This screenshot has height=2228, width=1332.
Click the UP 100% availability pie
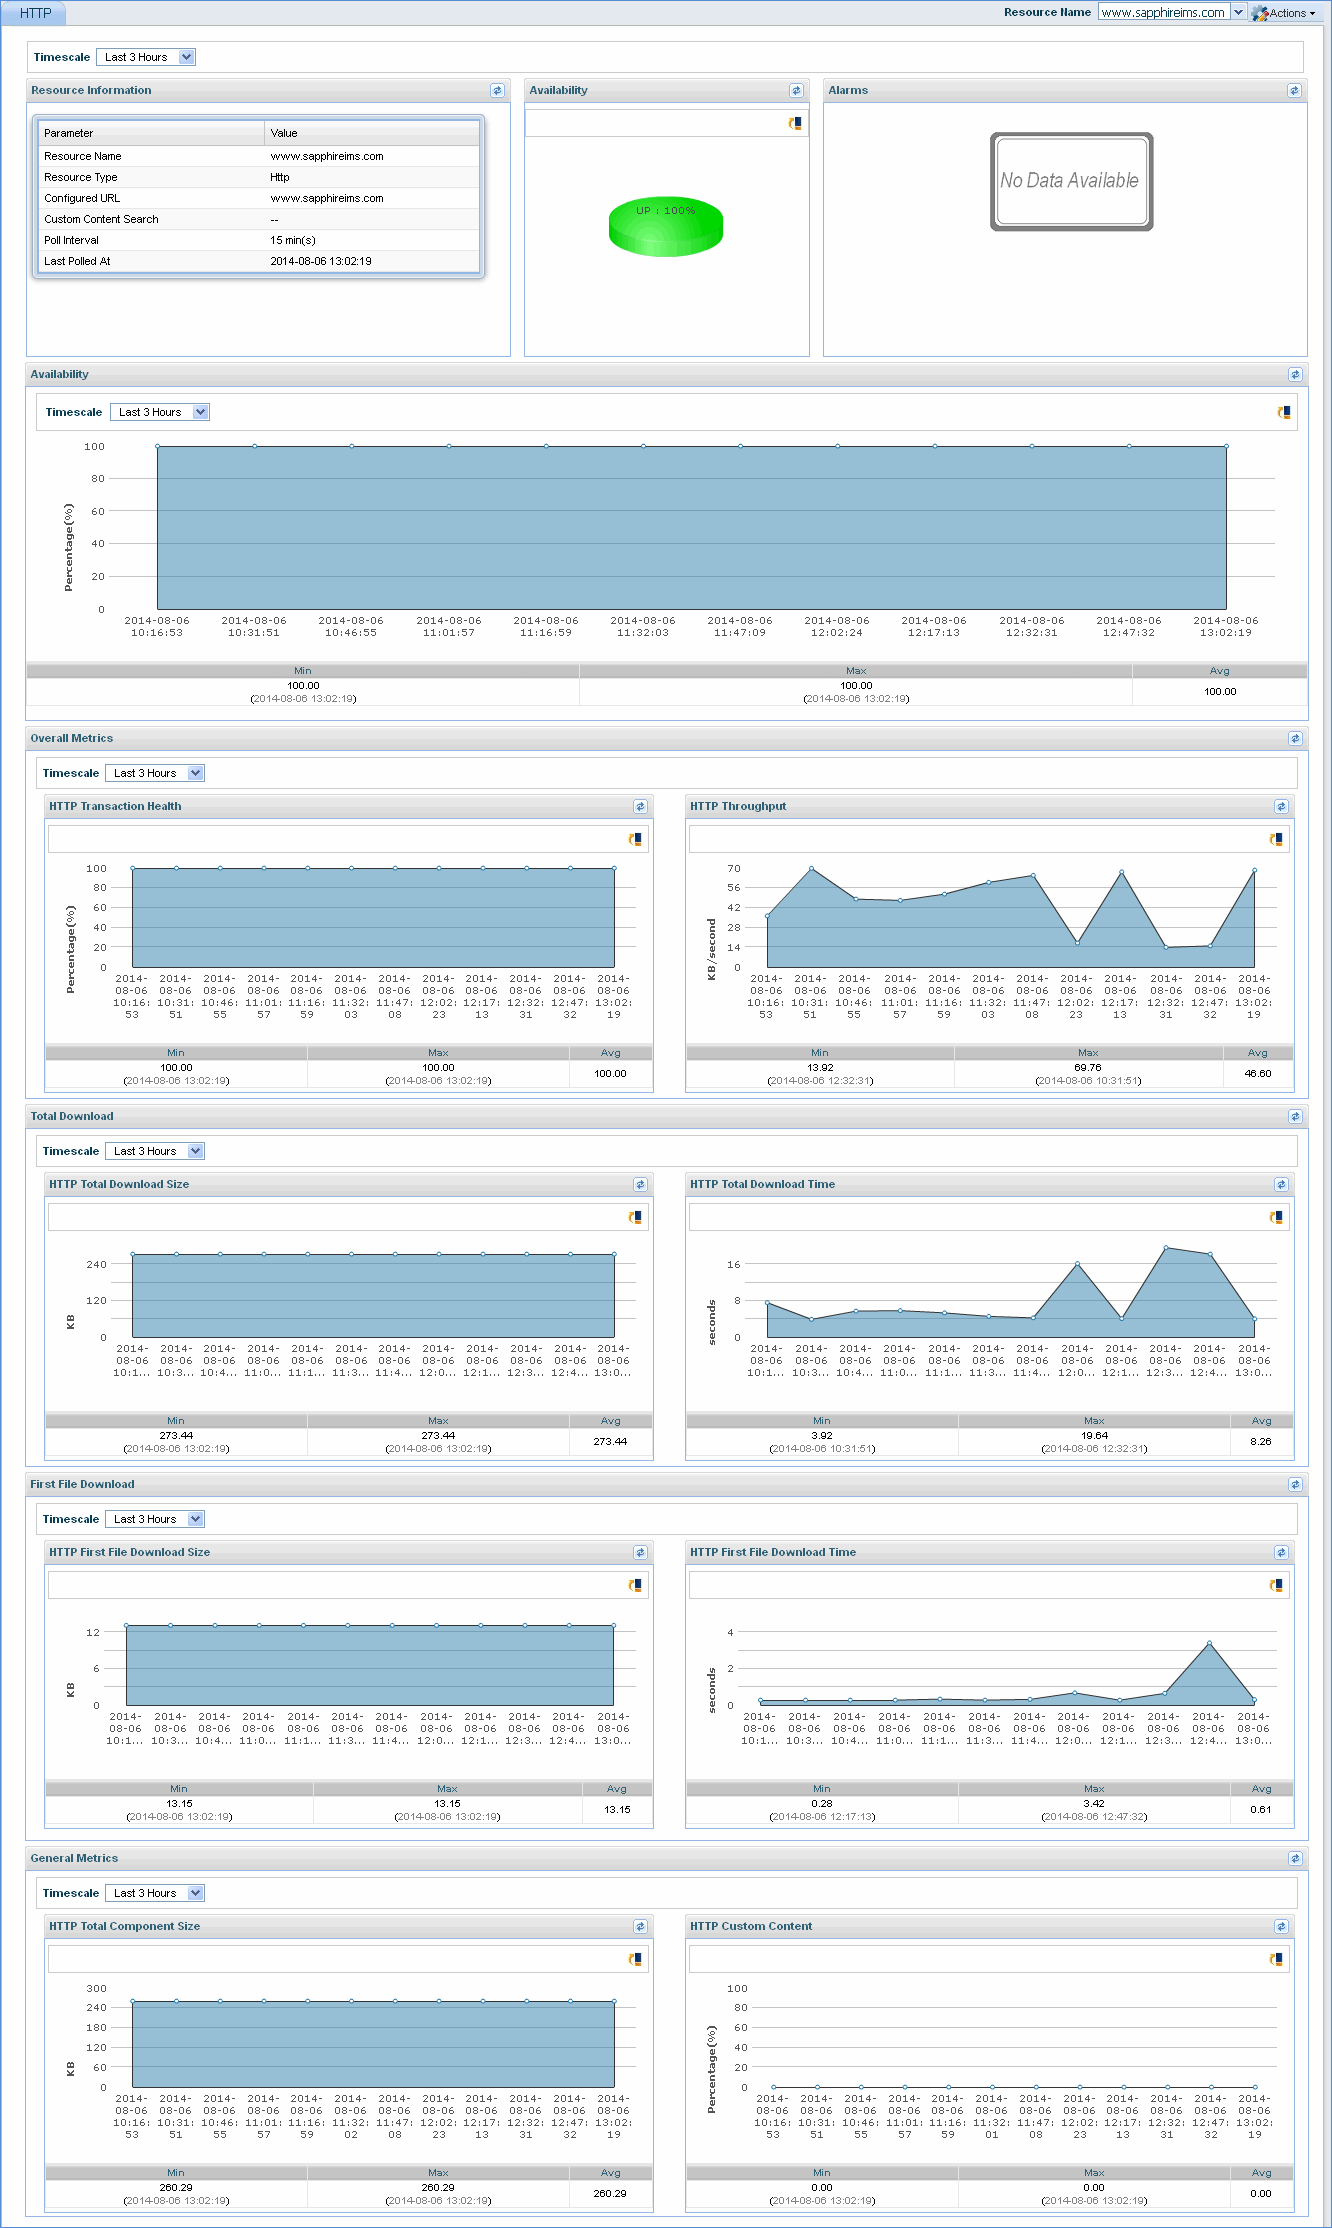click(x=666, y=226)
